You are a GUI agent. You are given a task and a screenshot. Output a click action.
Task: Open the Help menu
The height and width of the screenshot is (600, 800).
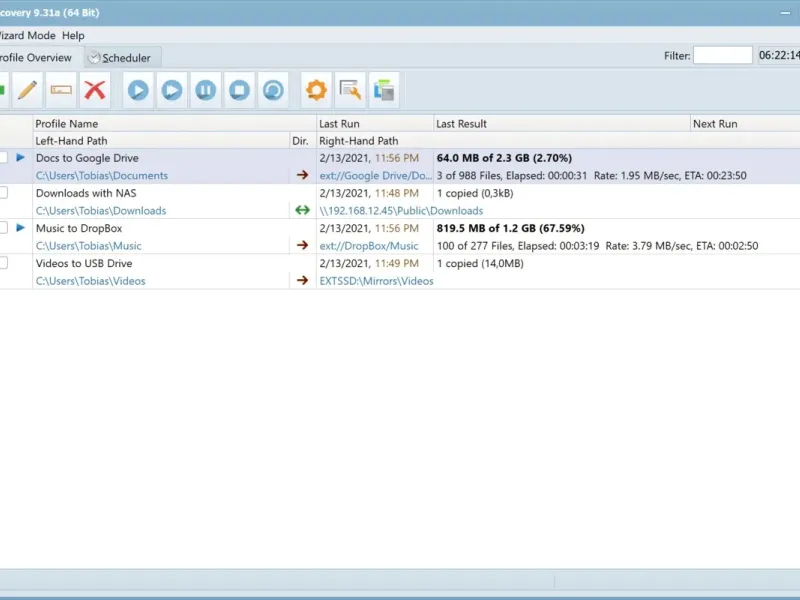point(73,35)
